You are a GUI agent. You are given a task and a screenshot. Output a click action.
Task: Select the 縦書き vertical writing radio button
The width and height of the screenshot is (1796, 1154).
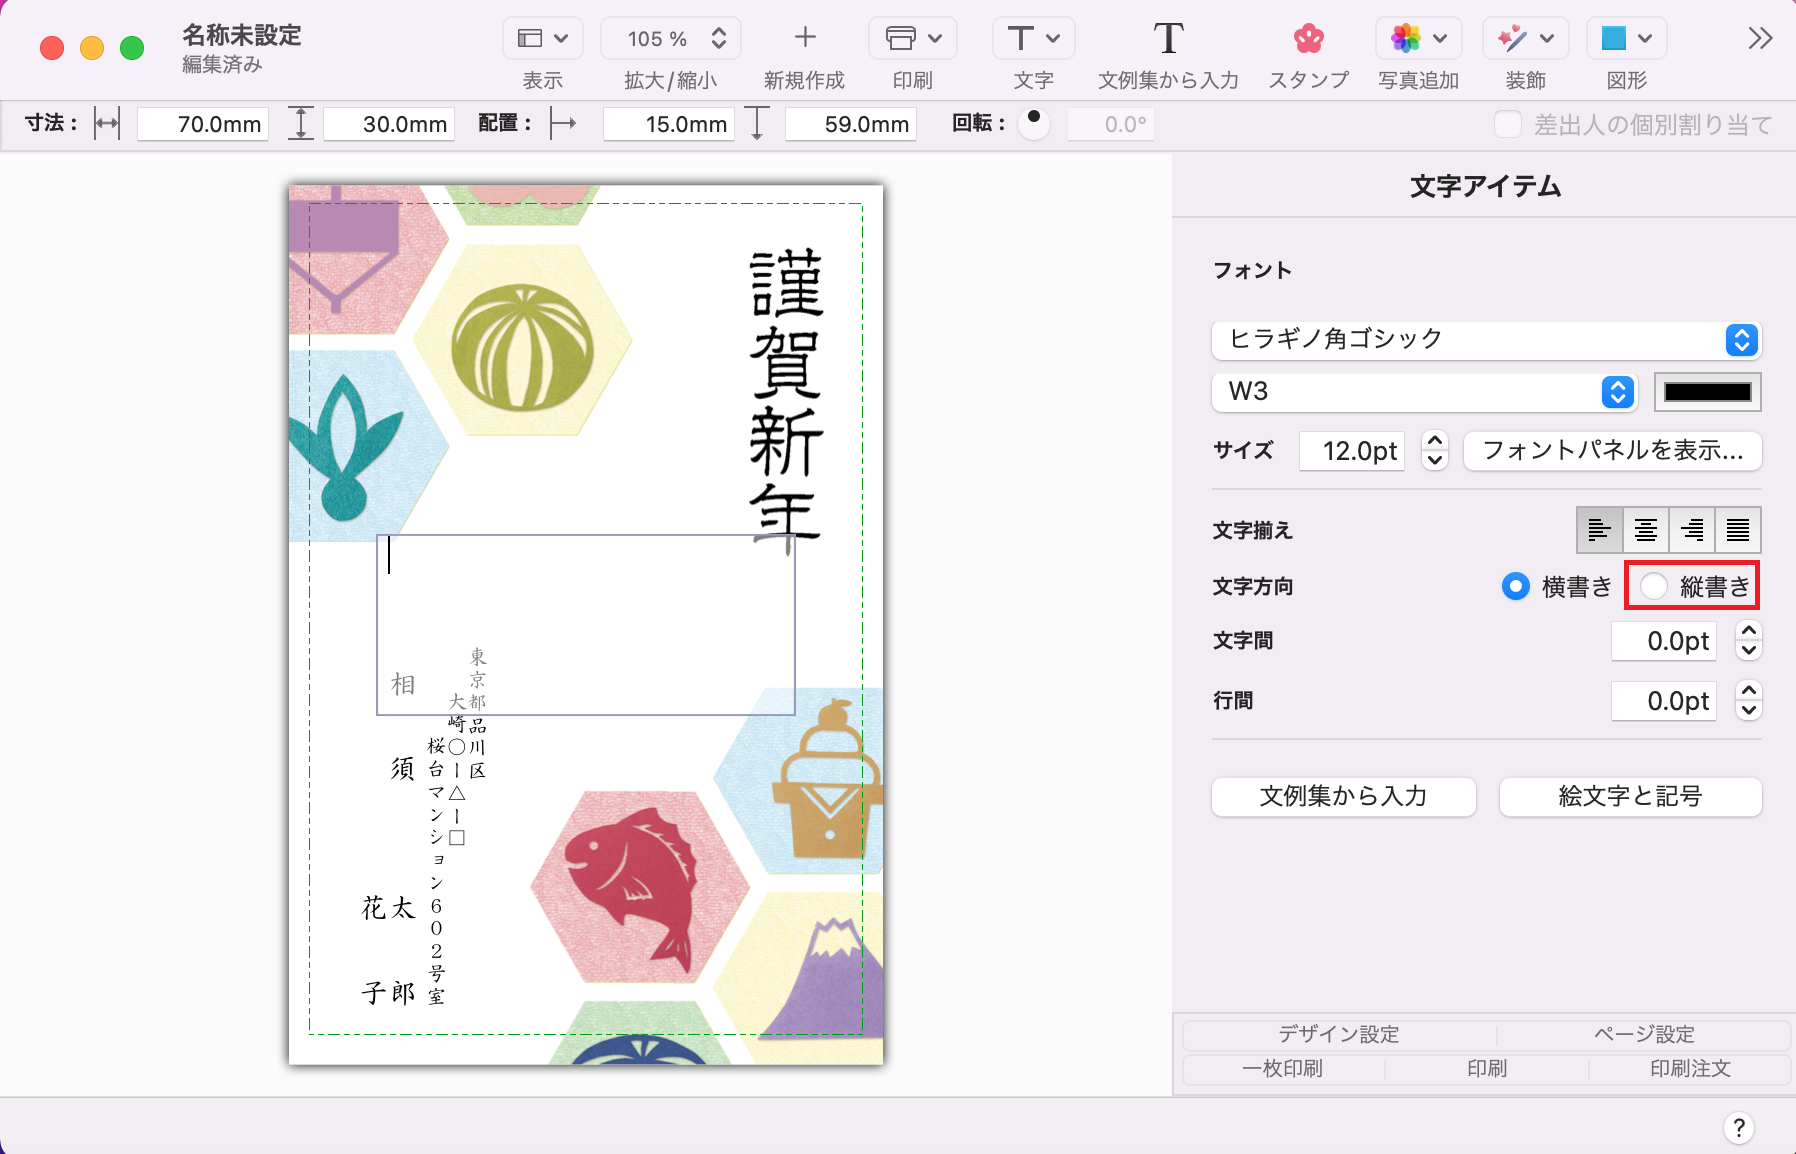(x=1655, y=586)
